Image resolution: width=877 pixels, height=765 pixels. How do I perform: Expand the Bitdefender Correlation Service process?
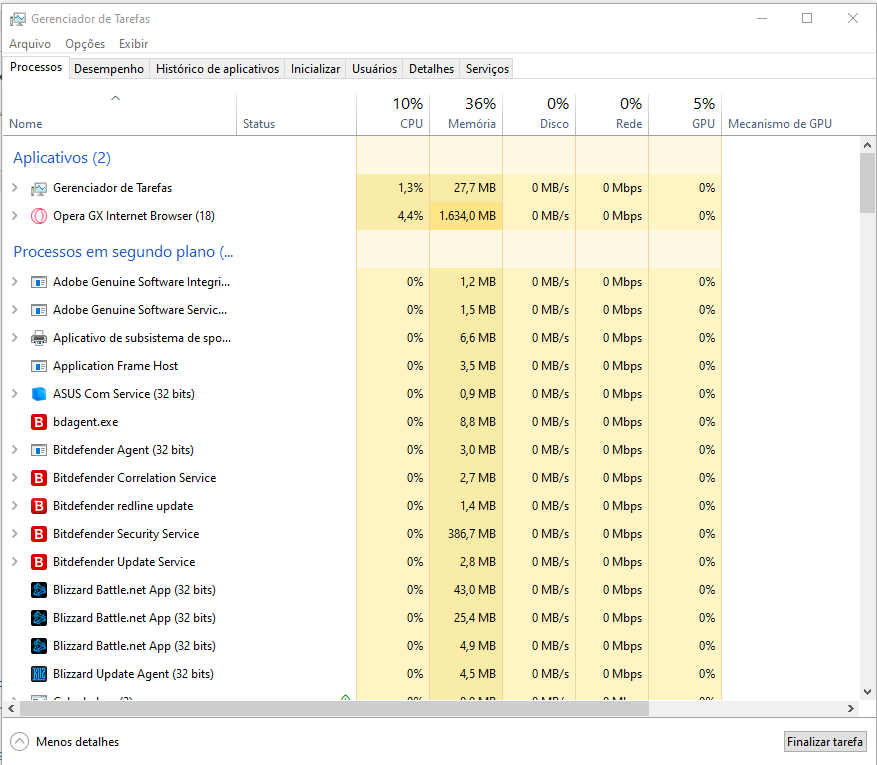pos(15,478)
